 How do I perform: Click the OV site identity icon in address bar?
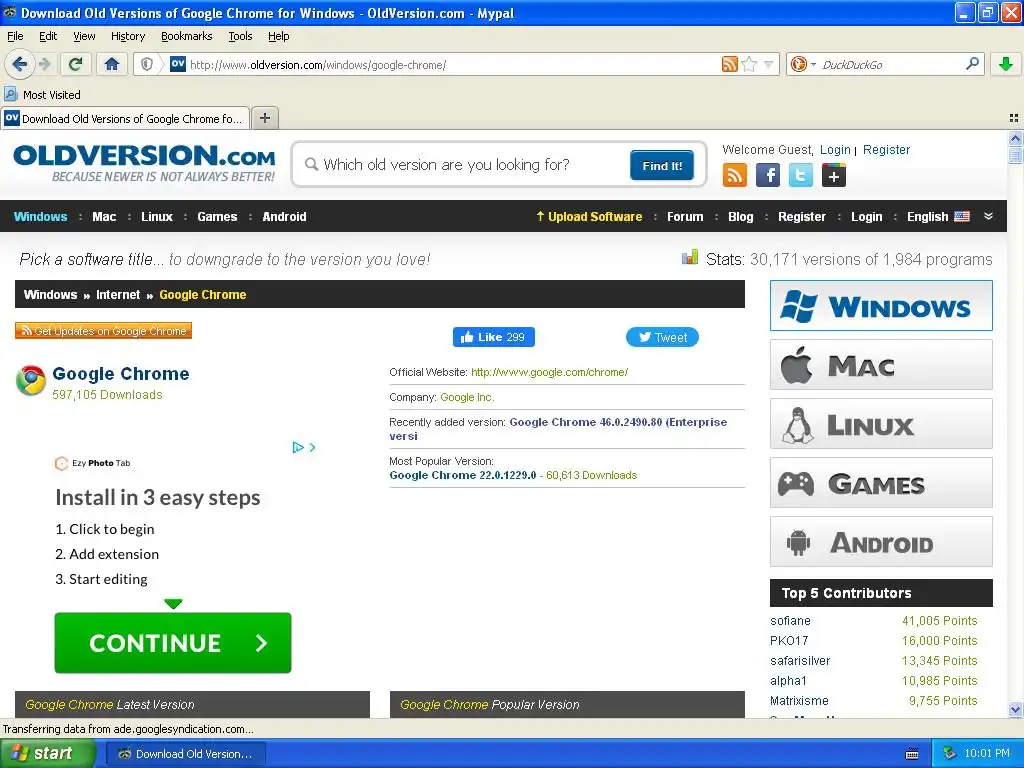point(178,64)
